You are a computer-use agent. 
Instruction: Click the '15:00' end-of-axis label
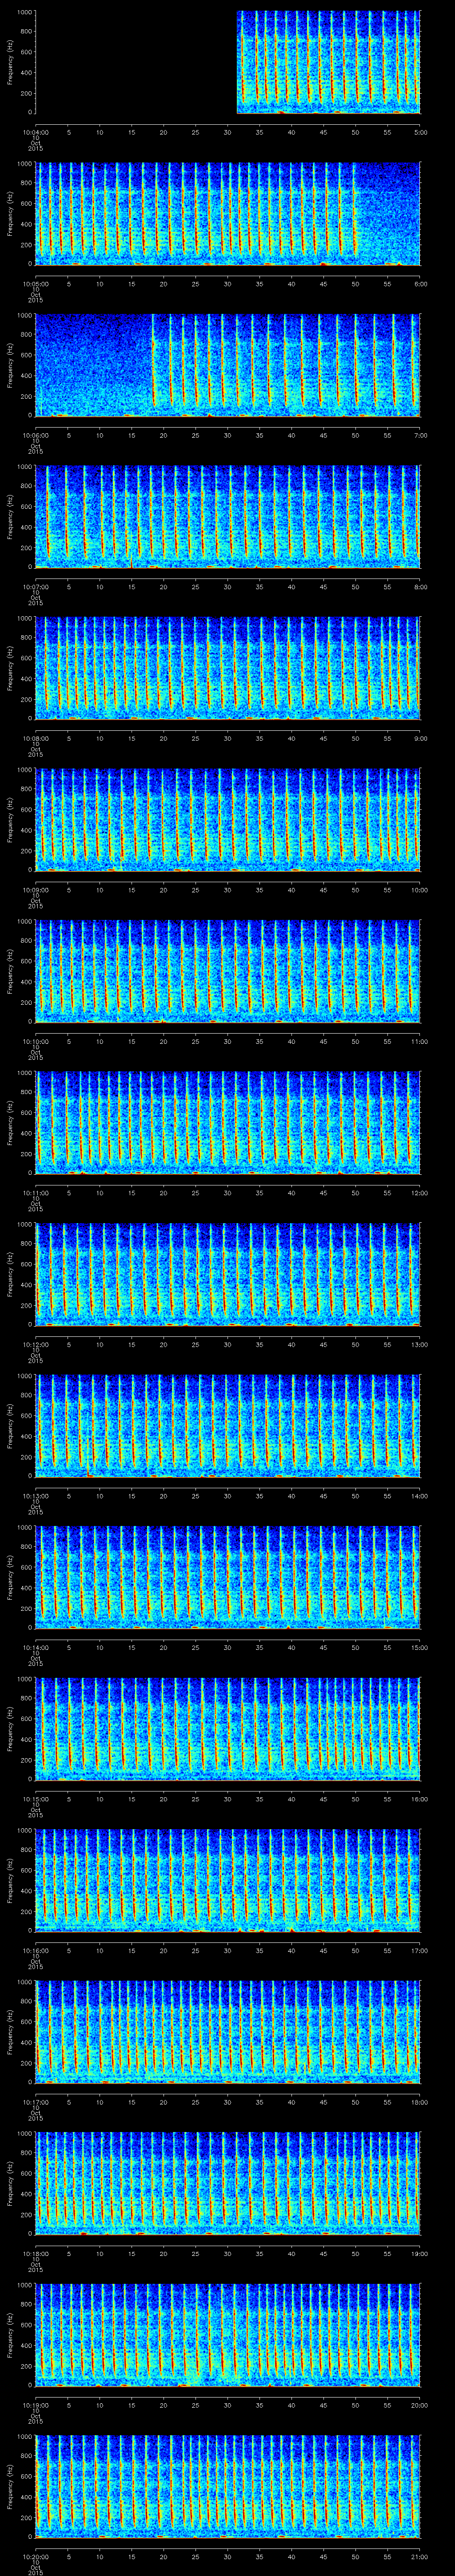click(x=420, y=1647)
